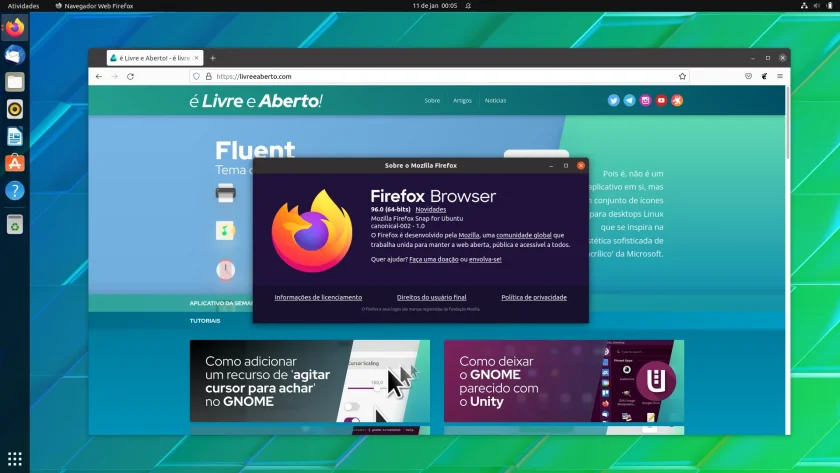
Task: Open Atividades overview in top bar
Action: pos(23,6)
